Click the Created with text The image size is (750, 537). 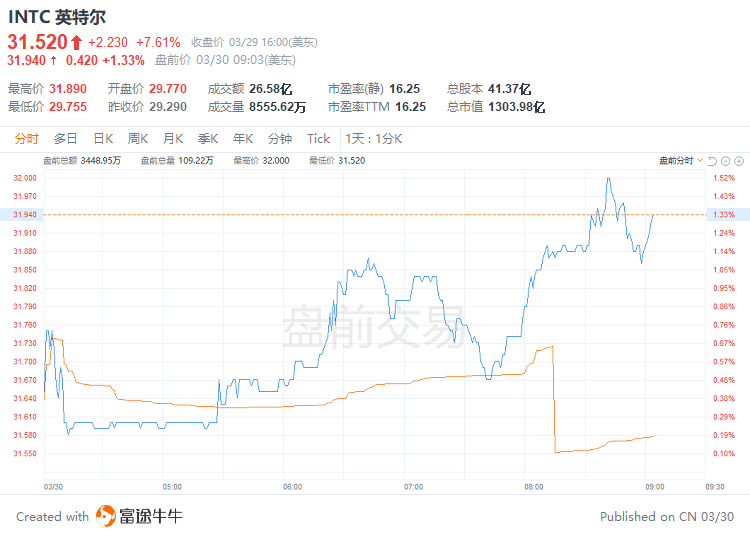[53, 517]
